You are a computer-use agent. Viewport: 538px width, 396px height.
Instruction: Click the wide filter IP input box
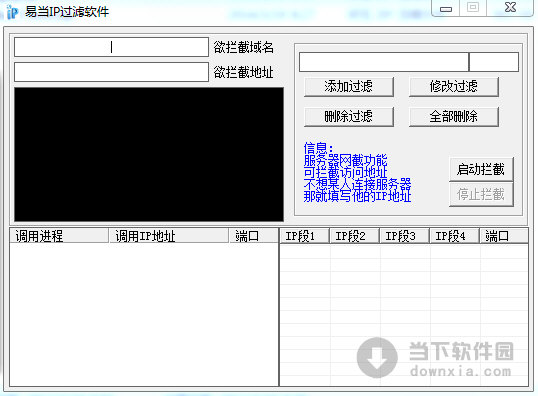384,62
